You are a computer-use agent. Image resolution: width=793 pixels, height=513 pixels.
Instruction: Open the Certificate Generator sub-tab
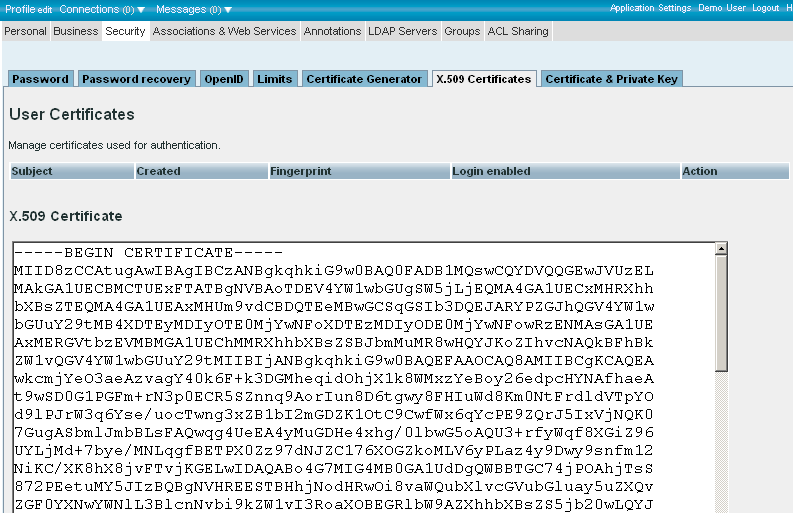coord(364,79)
